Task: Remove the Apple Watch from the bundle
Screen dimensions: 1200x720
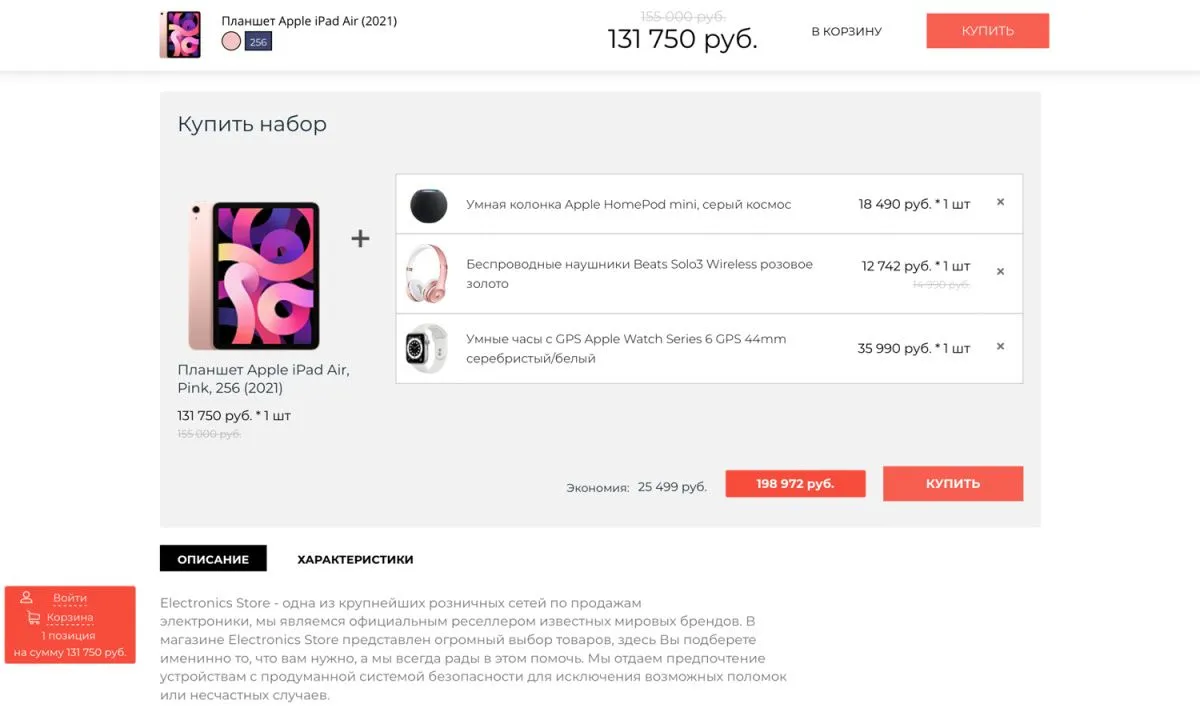Action: (x=1000, y=347)
